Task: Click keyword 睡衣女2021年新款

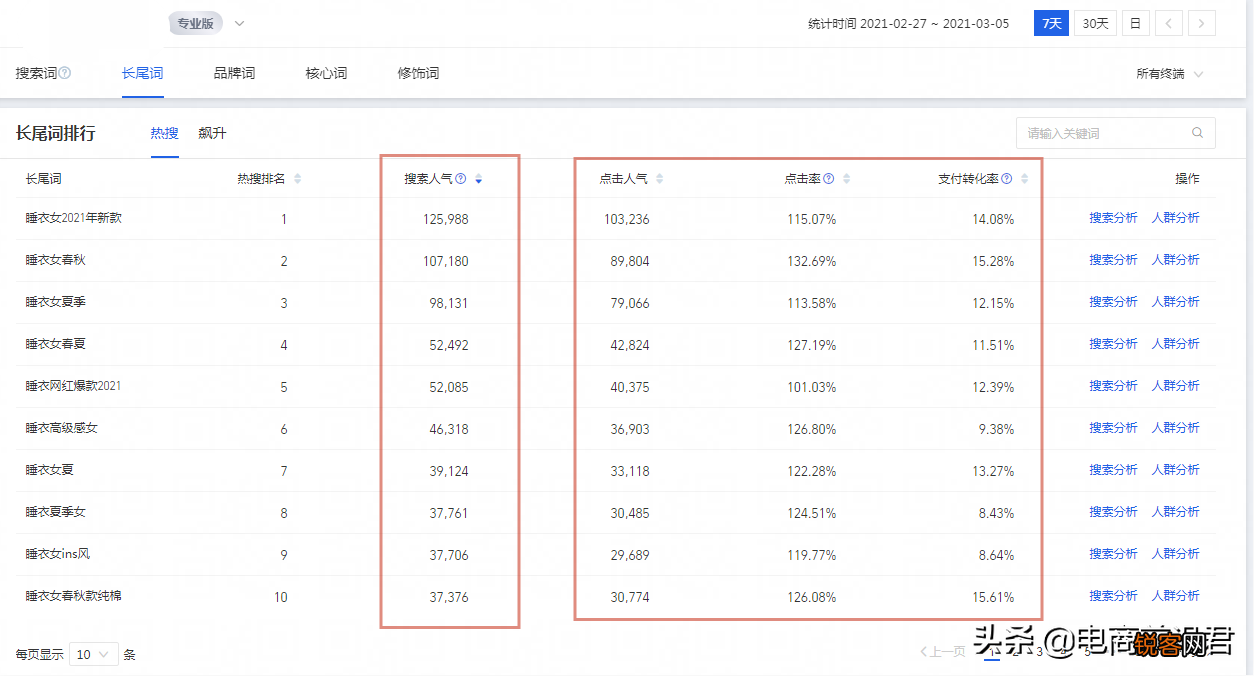Action: tap(74, 218)
